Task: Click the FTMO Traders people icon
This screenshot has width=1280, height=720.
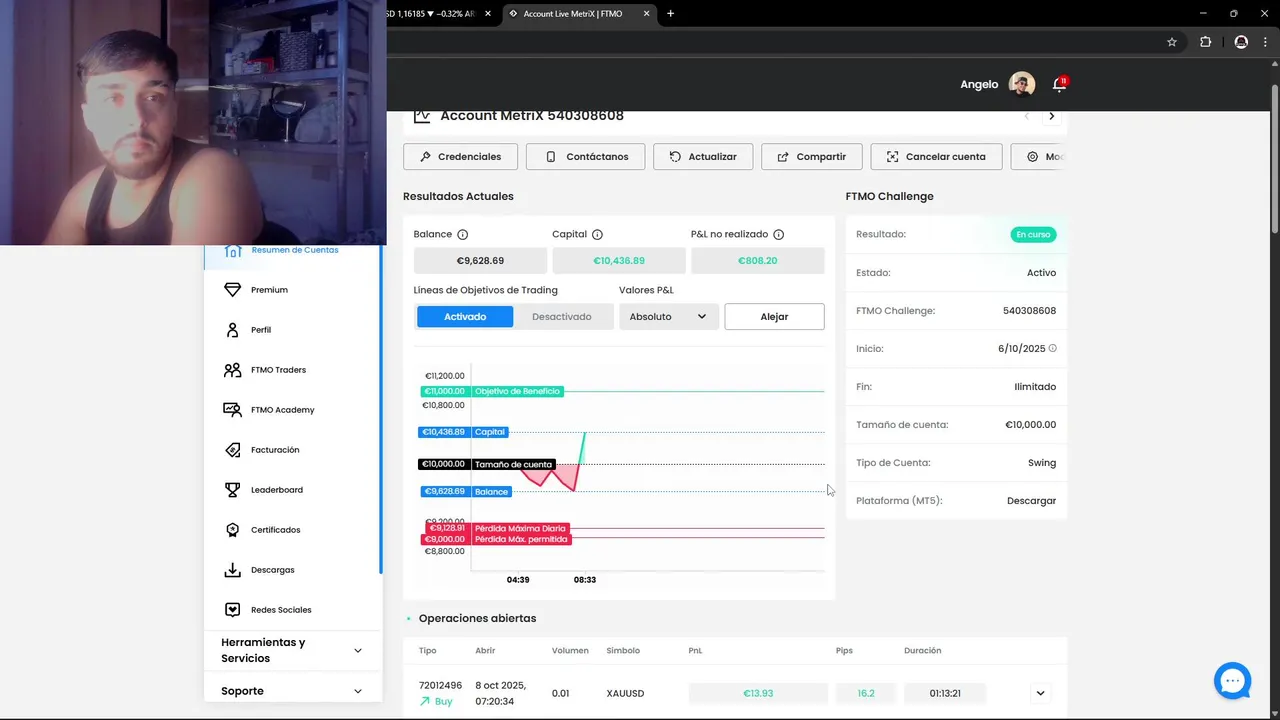Action: coord(232,370)
